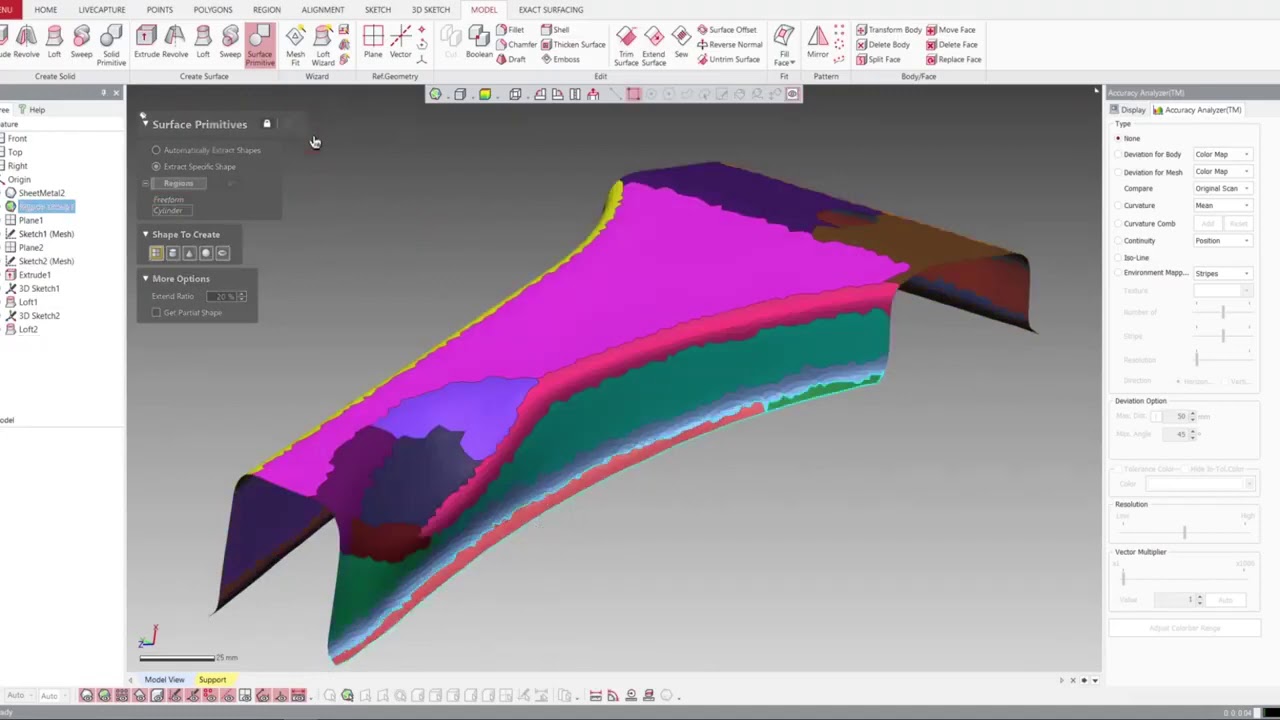This screenshot has width=1280, height=720.
Task: Select the Curvature radio option
Action: click(1118, 205)
